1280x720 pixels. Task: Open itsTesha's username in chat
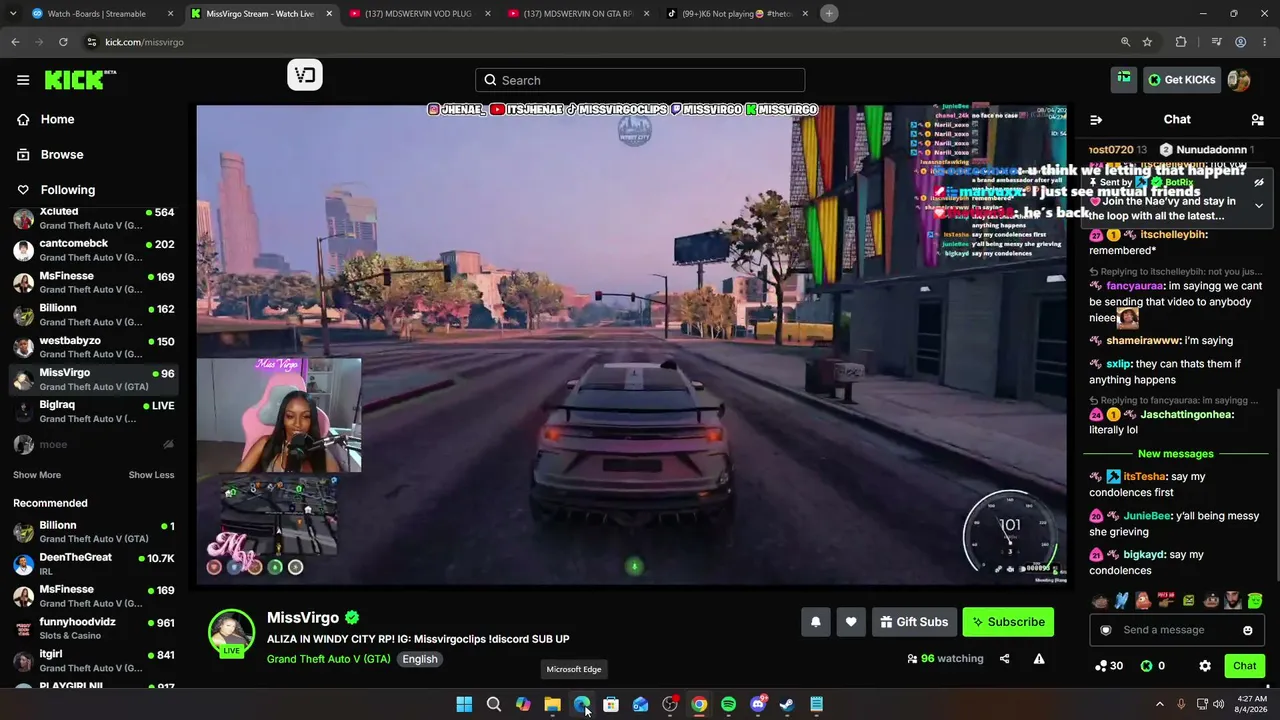pos(1144,477)
